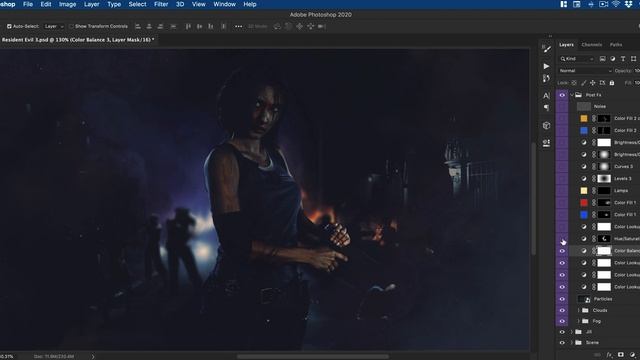Lock transparent pixels icon in Layers panel
Image resolution: width=640 pixels, height=360 pixels.
(x=574, y=83)
